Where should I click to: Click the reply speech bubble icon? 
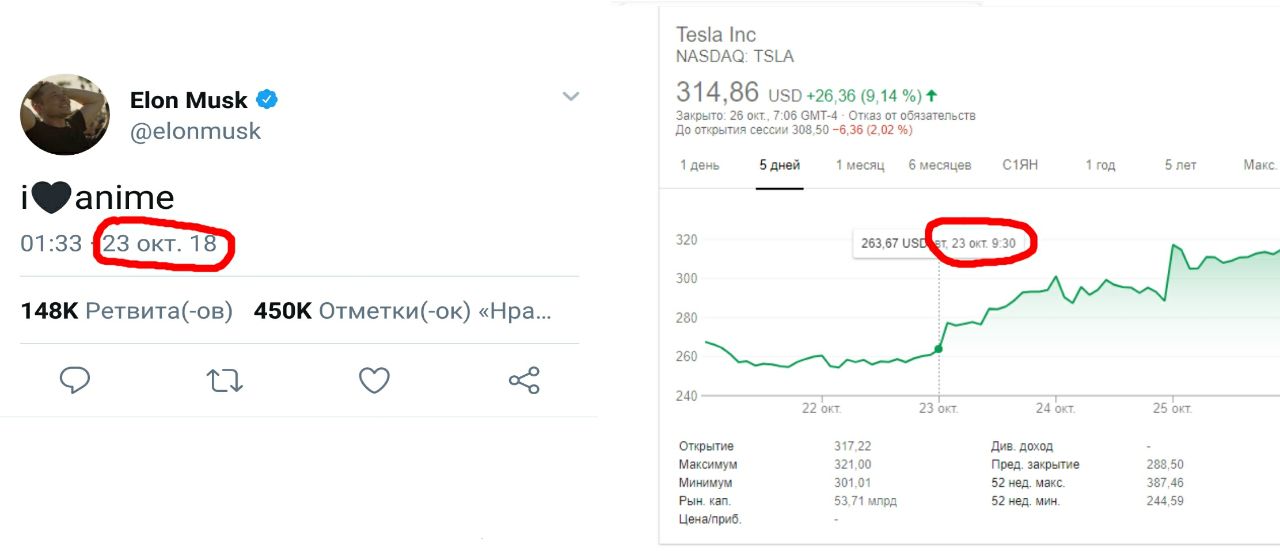click(x=75, y=380)
